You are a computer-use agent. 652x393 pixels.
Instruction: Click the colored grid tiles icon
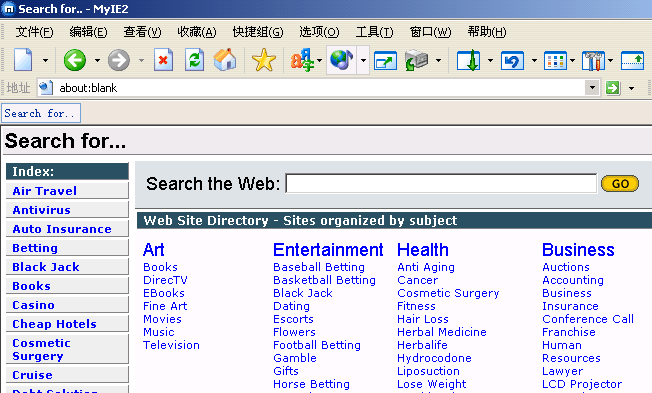coord(555,60)
